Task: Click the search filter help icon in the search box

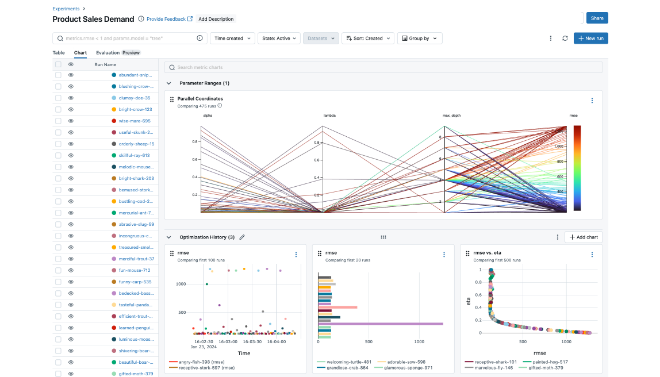Action: coord(200,38)
